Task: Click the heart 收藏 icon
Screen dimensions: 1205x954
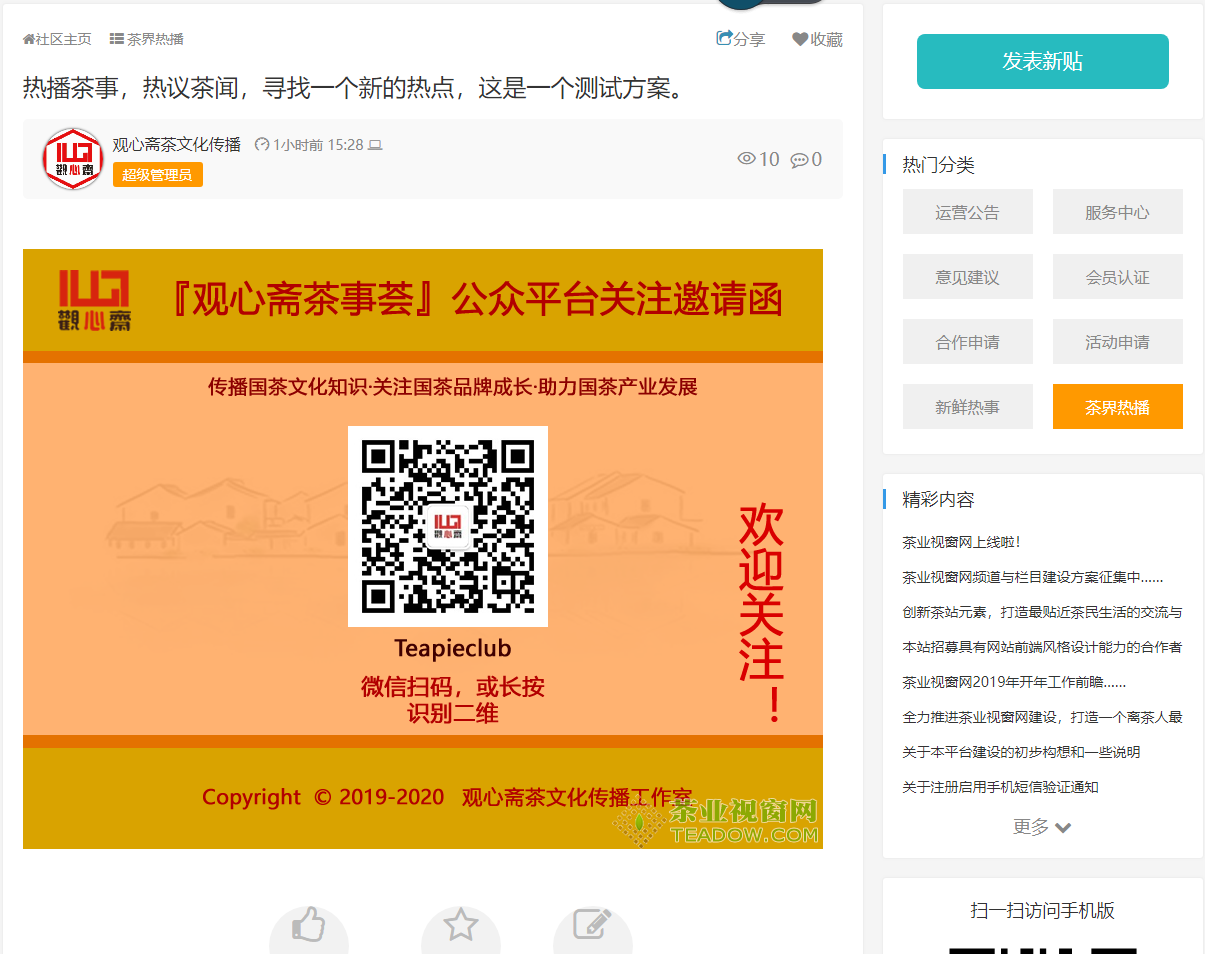Action: point(800,39)
